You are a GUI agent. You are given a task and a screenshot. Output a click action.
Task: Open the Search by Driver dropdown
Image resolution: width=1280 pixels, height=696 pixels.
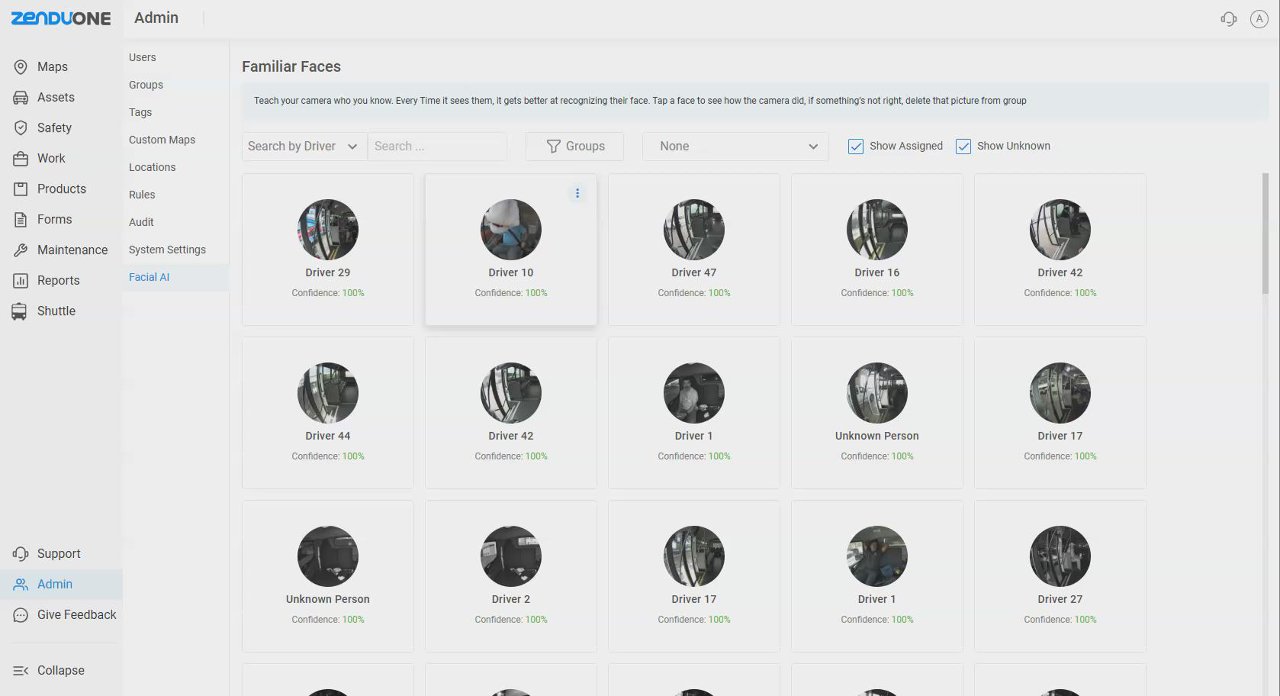[304, 146]
